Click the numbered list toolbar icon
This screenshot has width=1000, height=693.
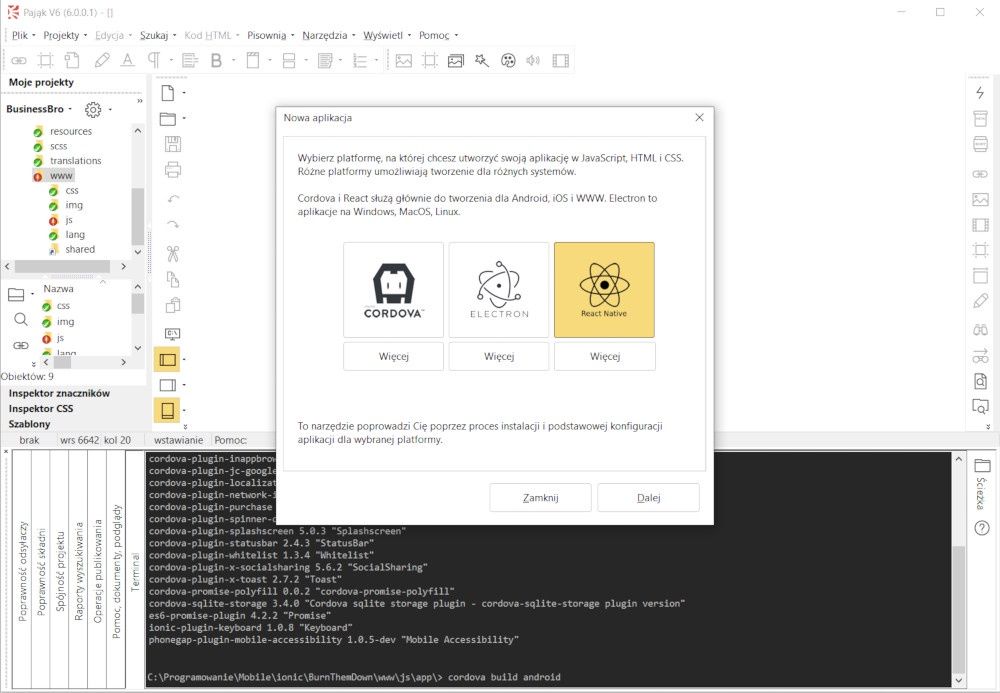[x=360, y=61]
